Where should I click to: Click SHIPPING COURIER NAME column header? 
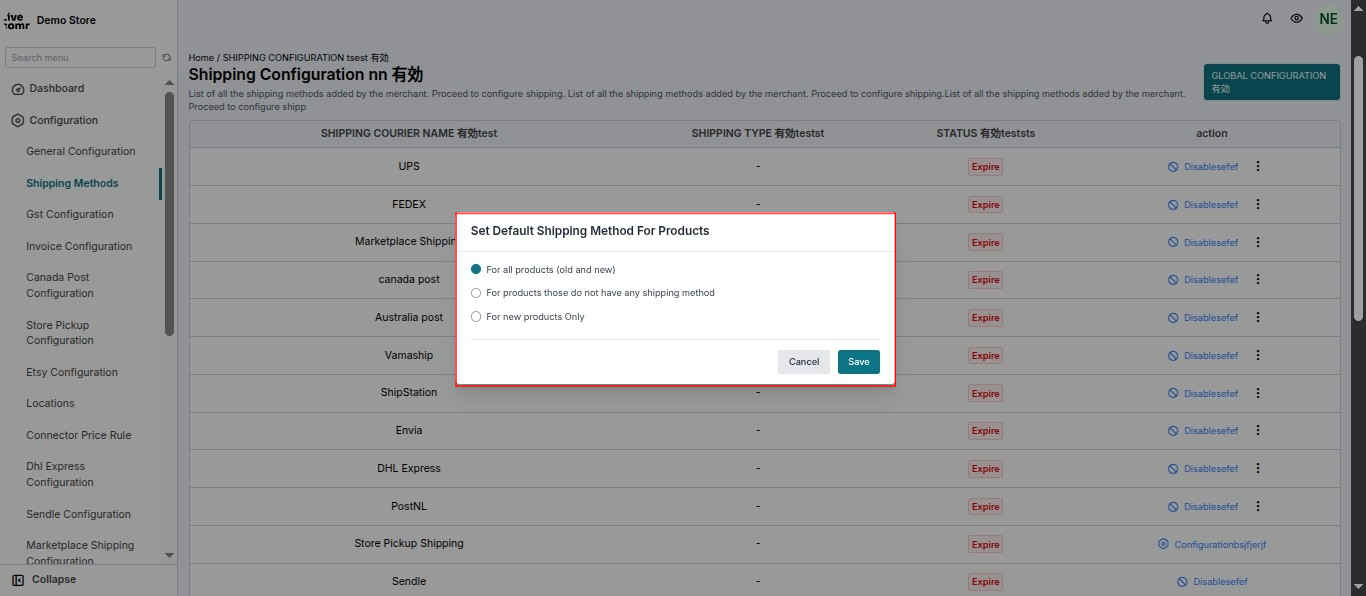[409, 133]
